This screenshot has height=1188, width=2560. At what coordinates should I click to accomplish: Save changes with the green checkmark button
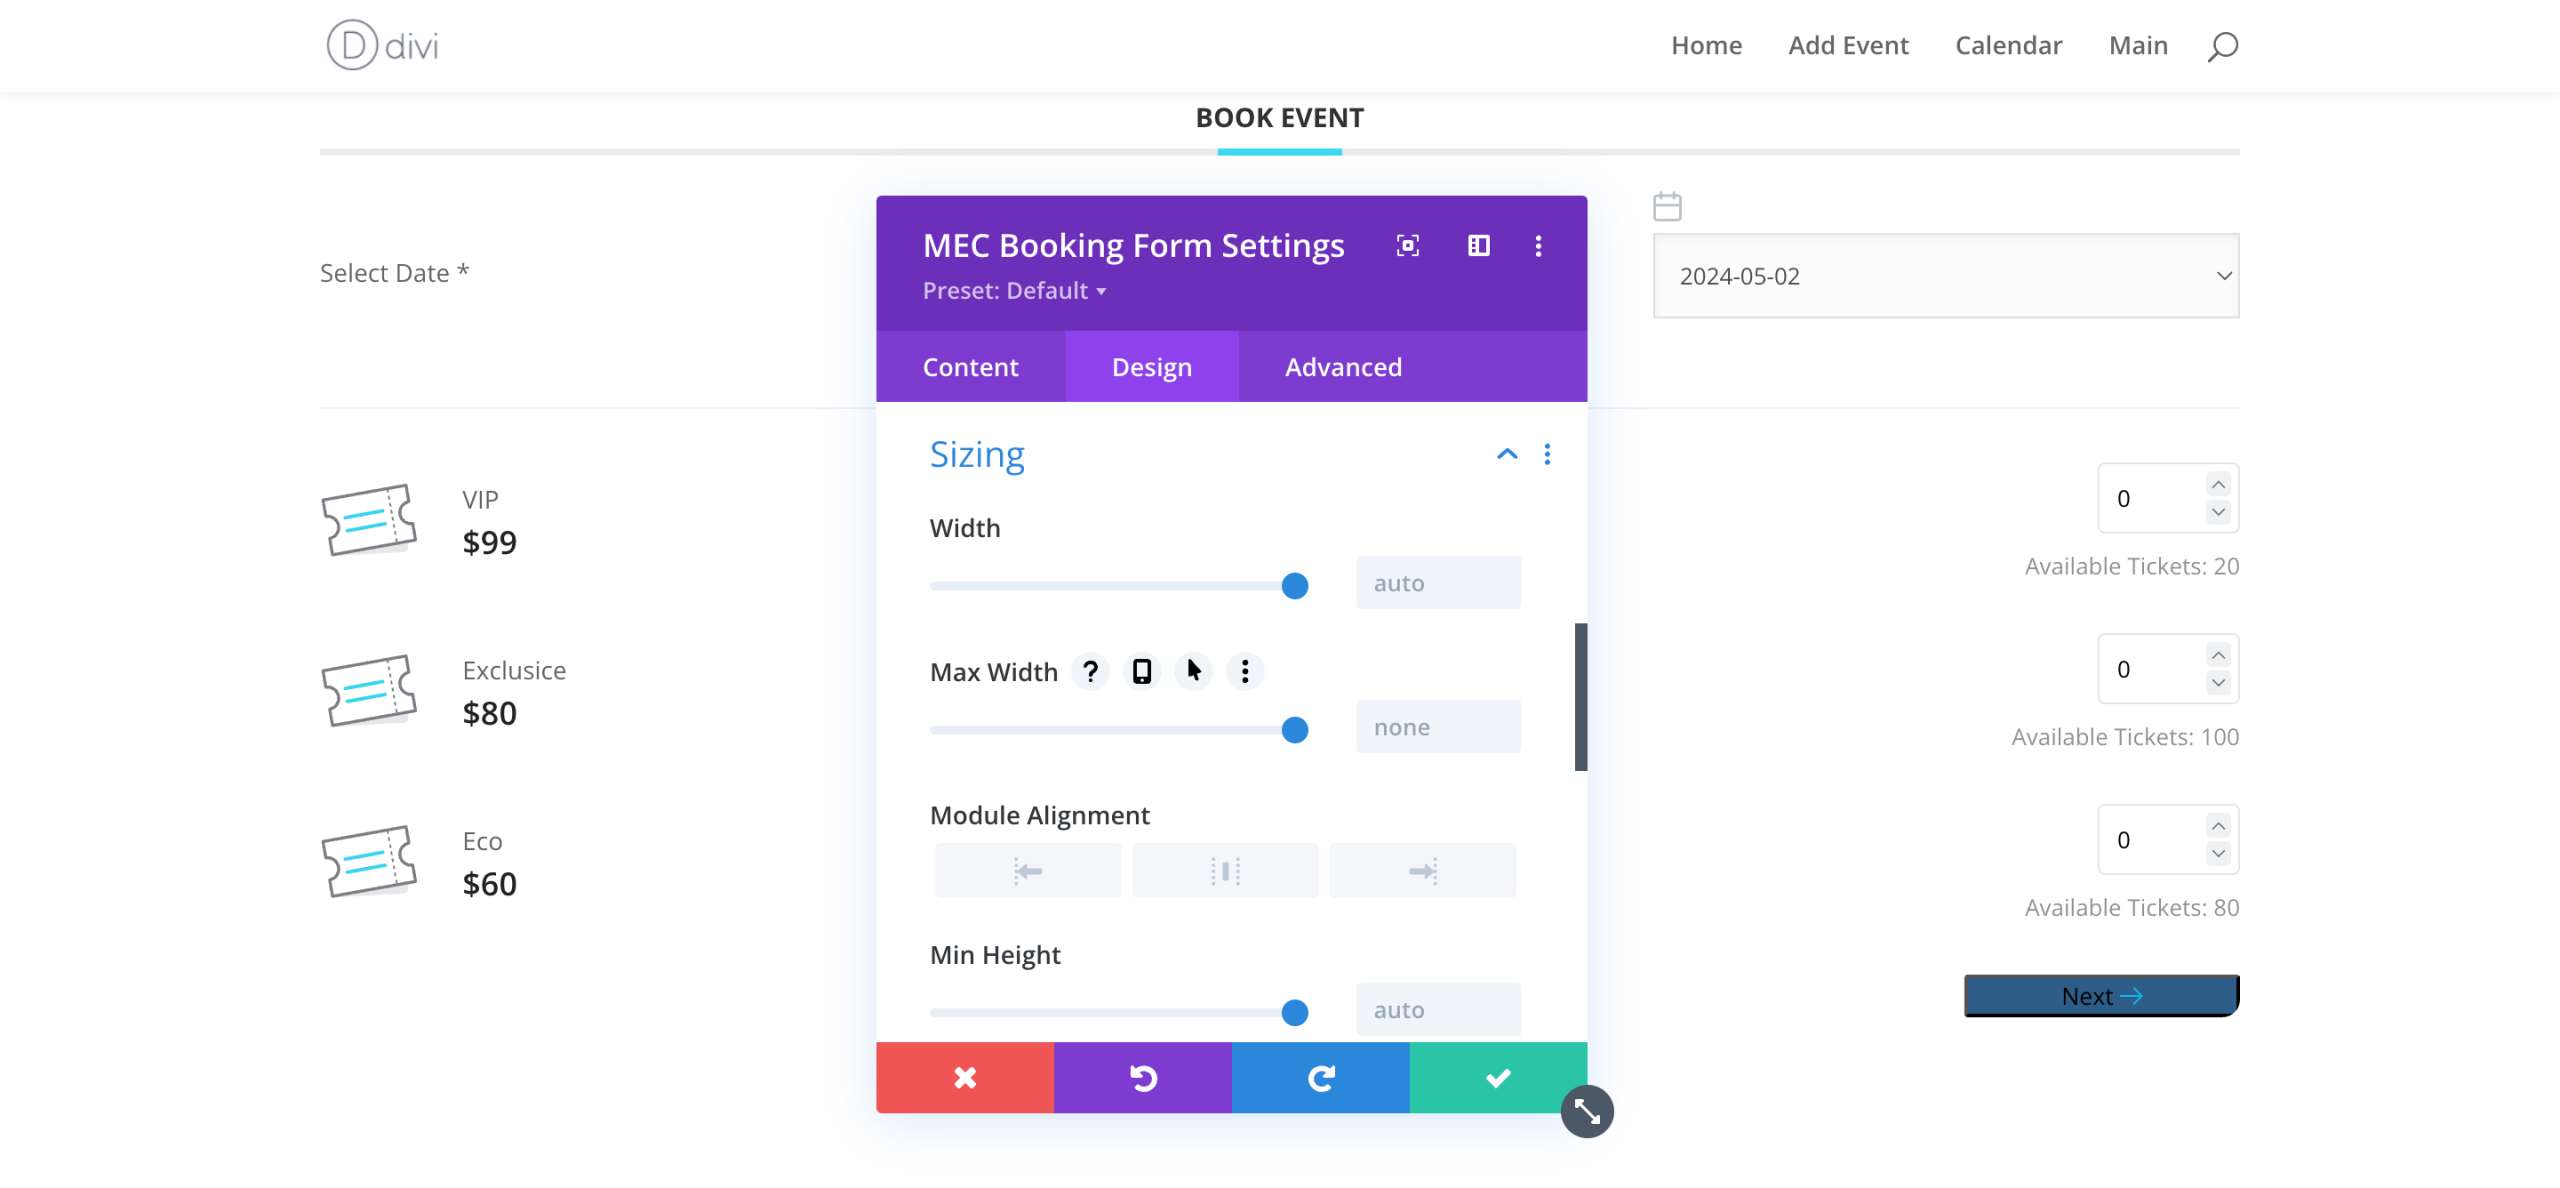1497,1077
